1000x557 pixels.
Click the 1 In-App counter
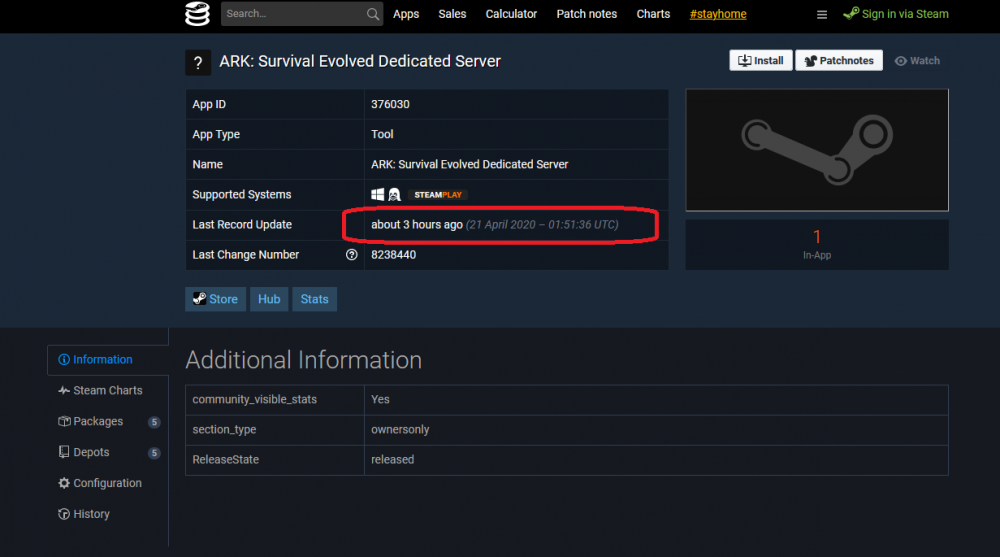click(x=817, y=244)
